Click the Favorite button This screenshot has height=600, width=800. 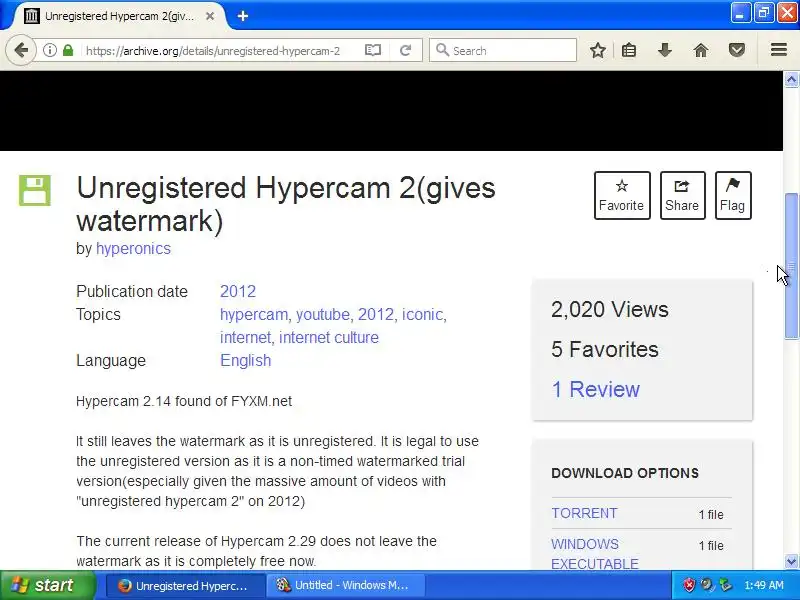(622, 195)
